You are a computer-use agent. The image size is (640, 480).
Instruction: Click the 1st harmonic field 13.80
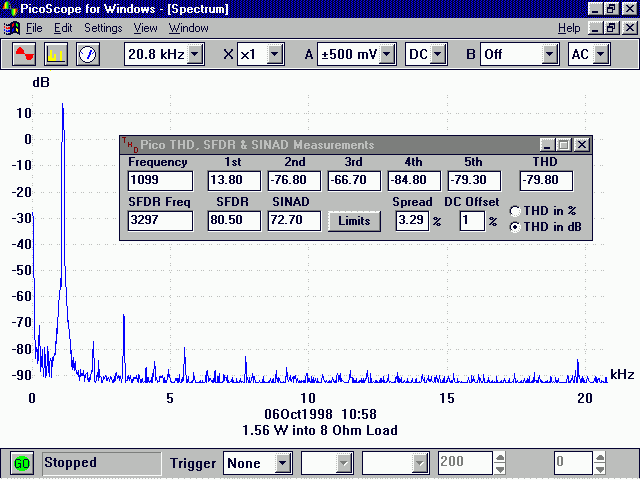(234, 181)
